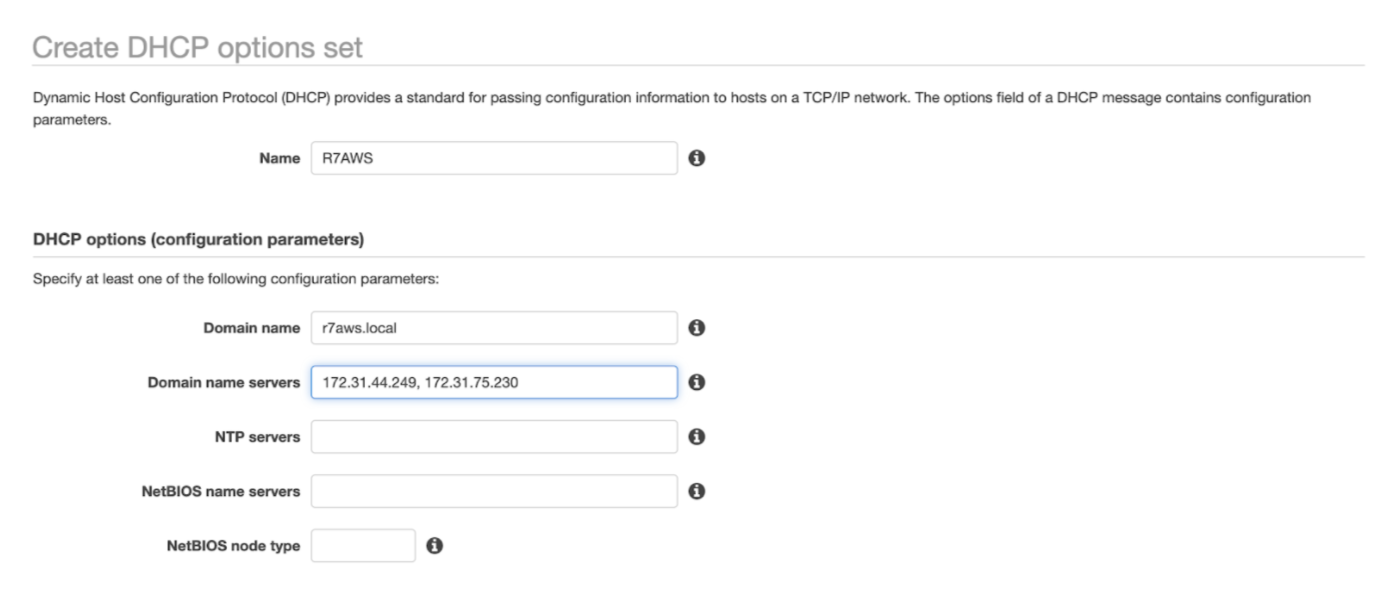The image size is (1394, 610).
Task: Focus the Name input containing R7AWS
Action: pyautogui.click(x=493, y=158)
